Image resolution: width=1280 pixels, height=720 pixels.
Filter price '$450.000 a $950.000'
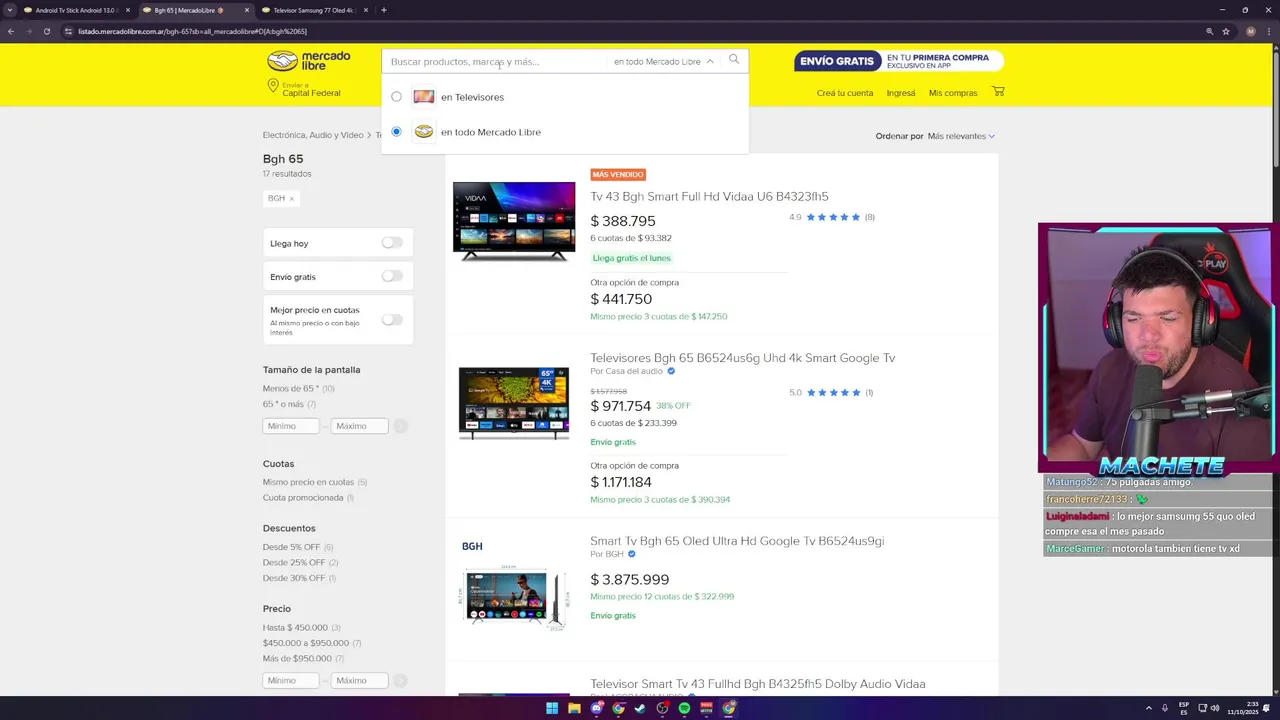pyautogui.click(x=306, y=643)
